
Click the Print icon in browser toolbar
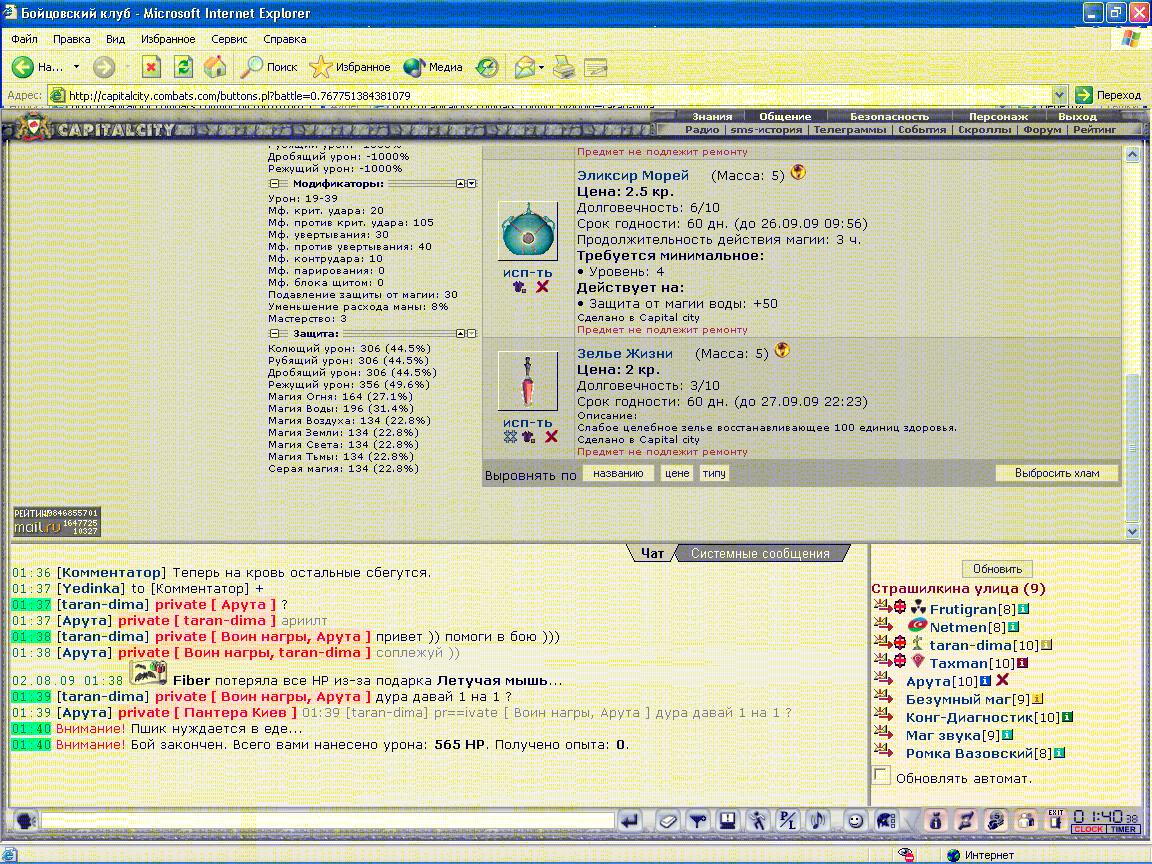point(564,68)
